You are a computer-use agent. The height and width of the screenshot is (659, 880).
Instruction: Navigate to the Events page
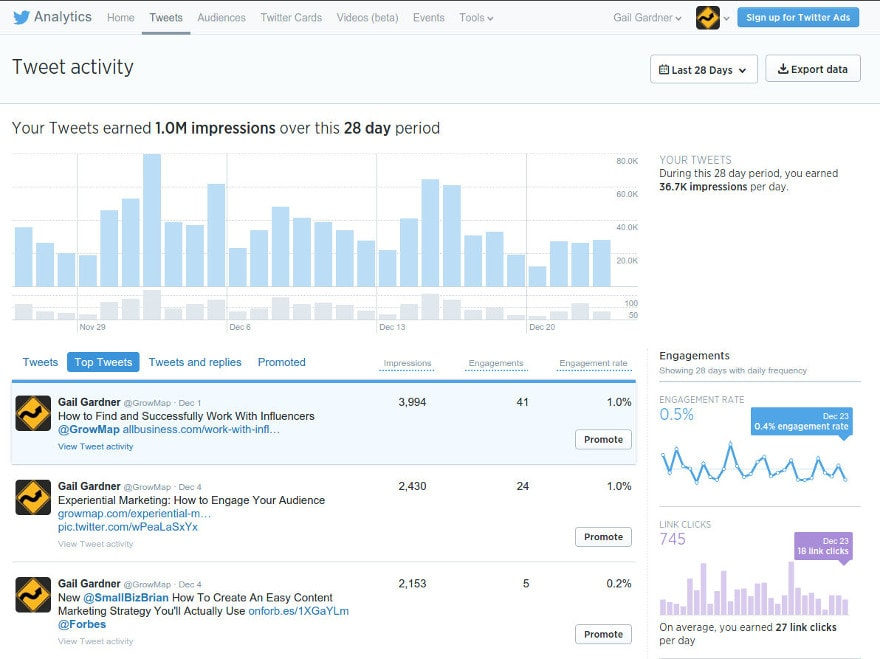pos(429,17)
